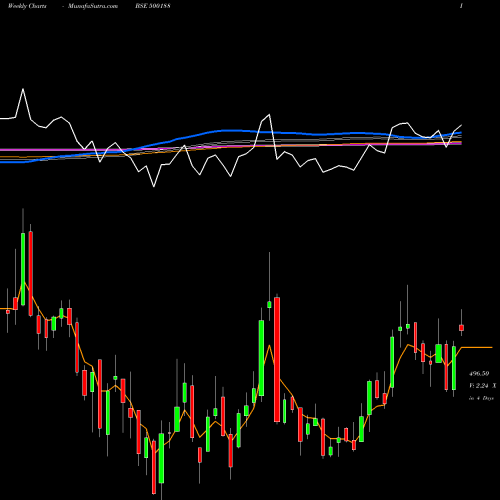This screenshot has width=500, height=500.
Task: Click the "496.59" price value
Action: 479,373
